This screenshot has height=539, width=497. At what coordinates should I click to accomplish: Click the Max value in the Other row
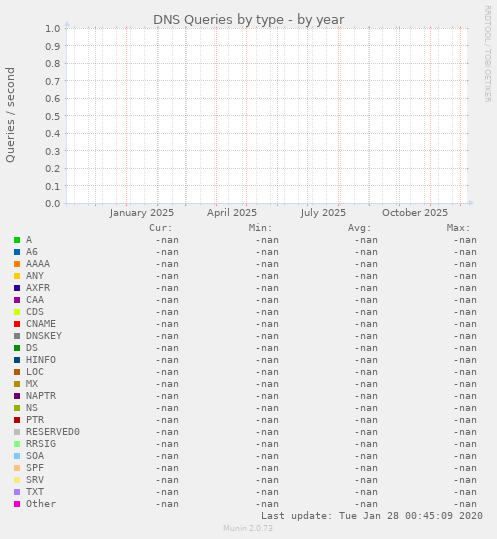pyautogui.click(x=465, y=504)
